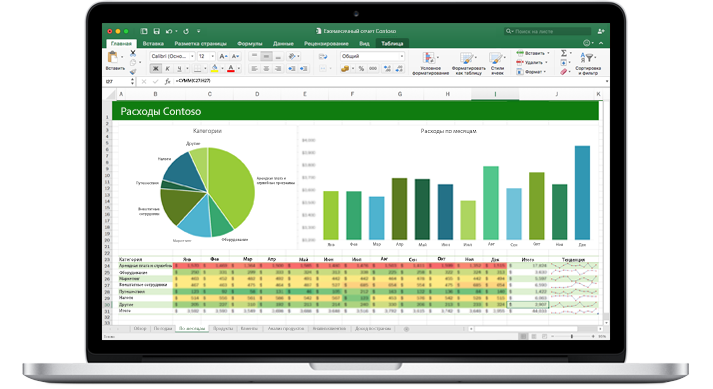Click the Save icon in title bar

pyautogui.click(x=156, y=31)
